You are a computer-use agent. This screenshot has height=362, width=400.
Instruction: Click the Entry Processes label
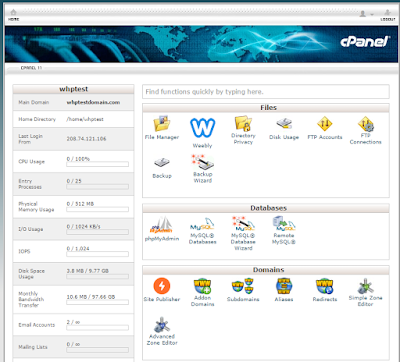tap(30, 184)
